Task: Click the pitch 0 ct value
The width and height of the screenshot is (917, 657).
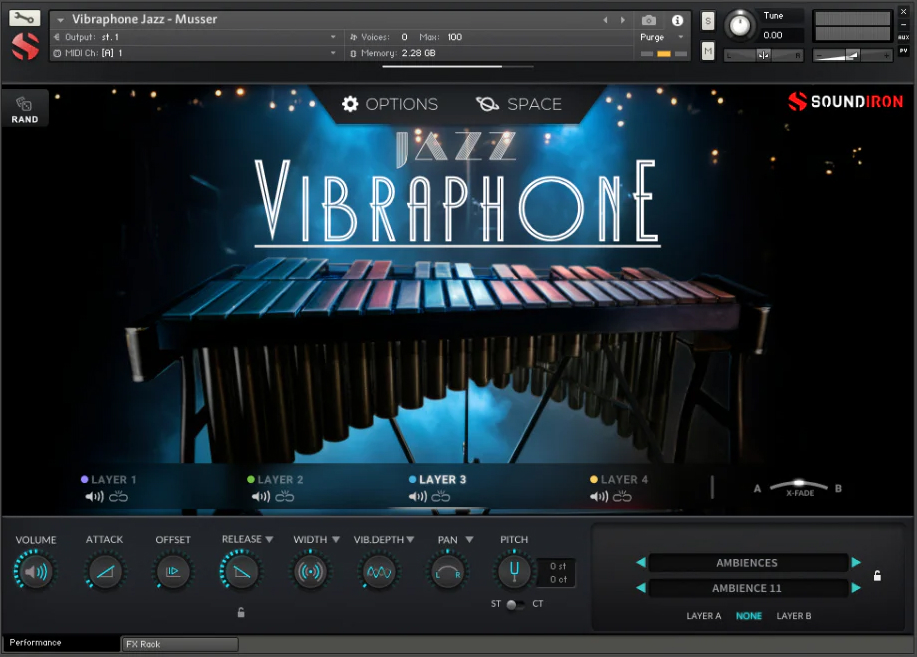Action: click(x=557, y=579)
